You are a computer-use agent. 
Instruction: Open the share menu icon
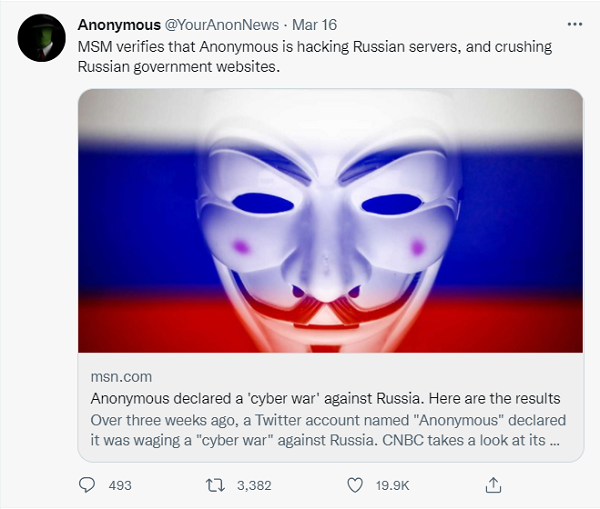click(x=492, y=485)
